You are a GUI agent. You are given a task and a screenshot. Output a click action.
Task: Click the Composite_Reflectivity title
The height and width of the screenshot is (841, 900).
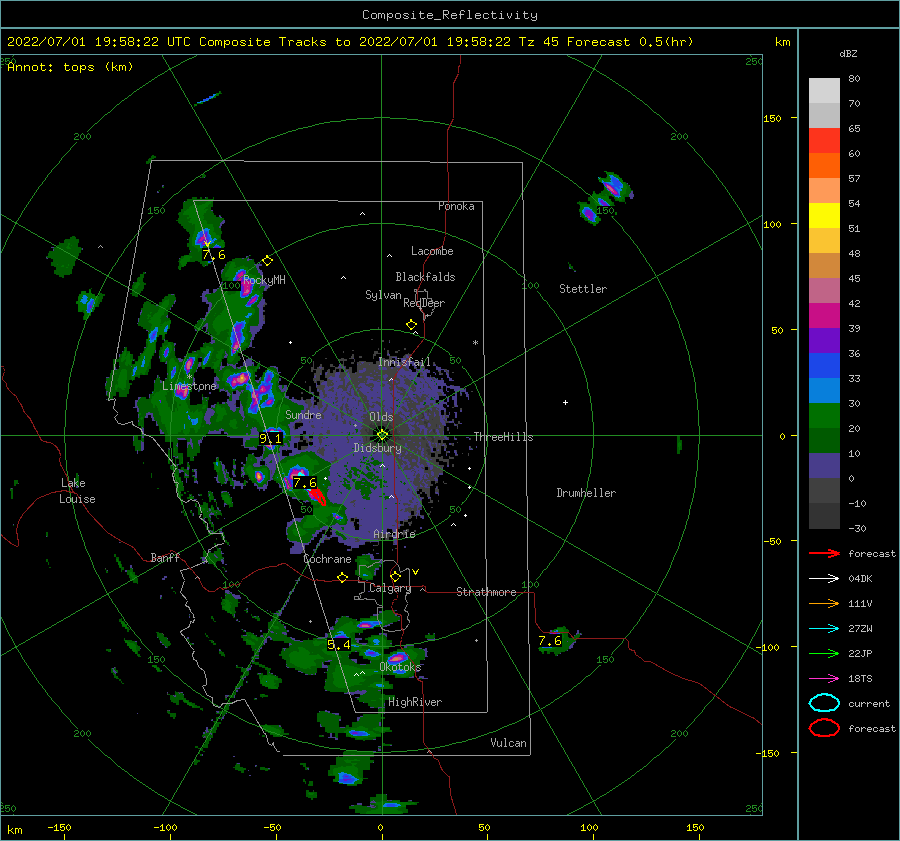(450, 15)
